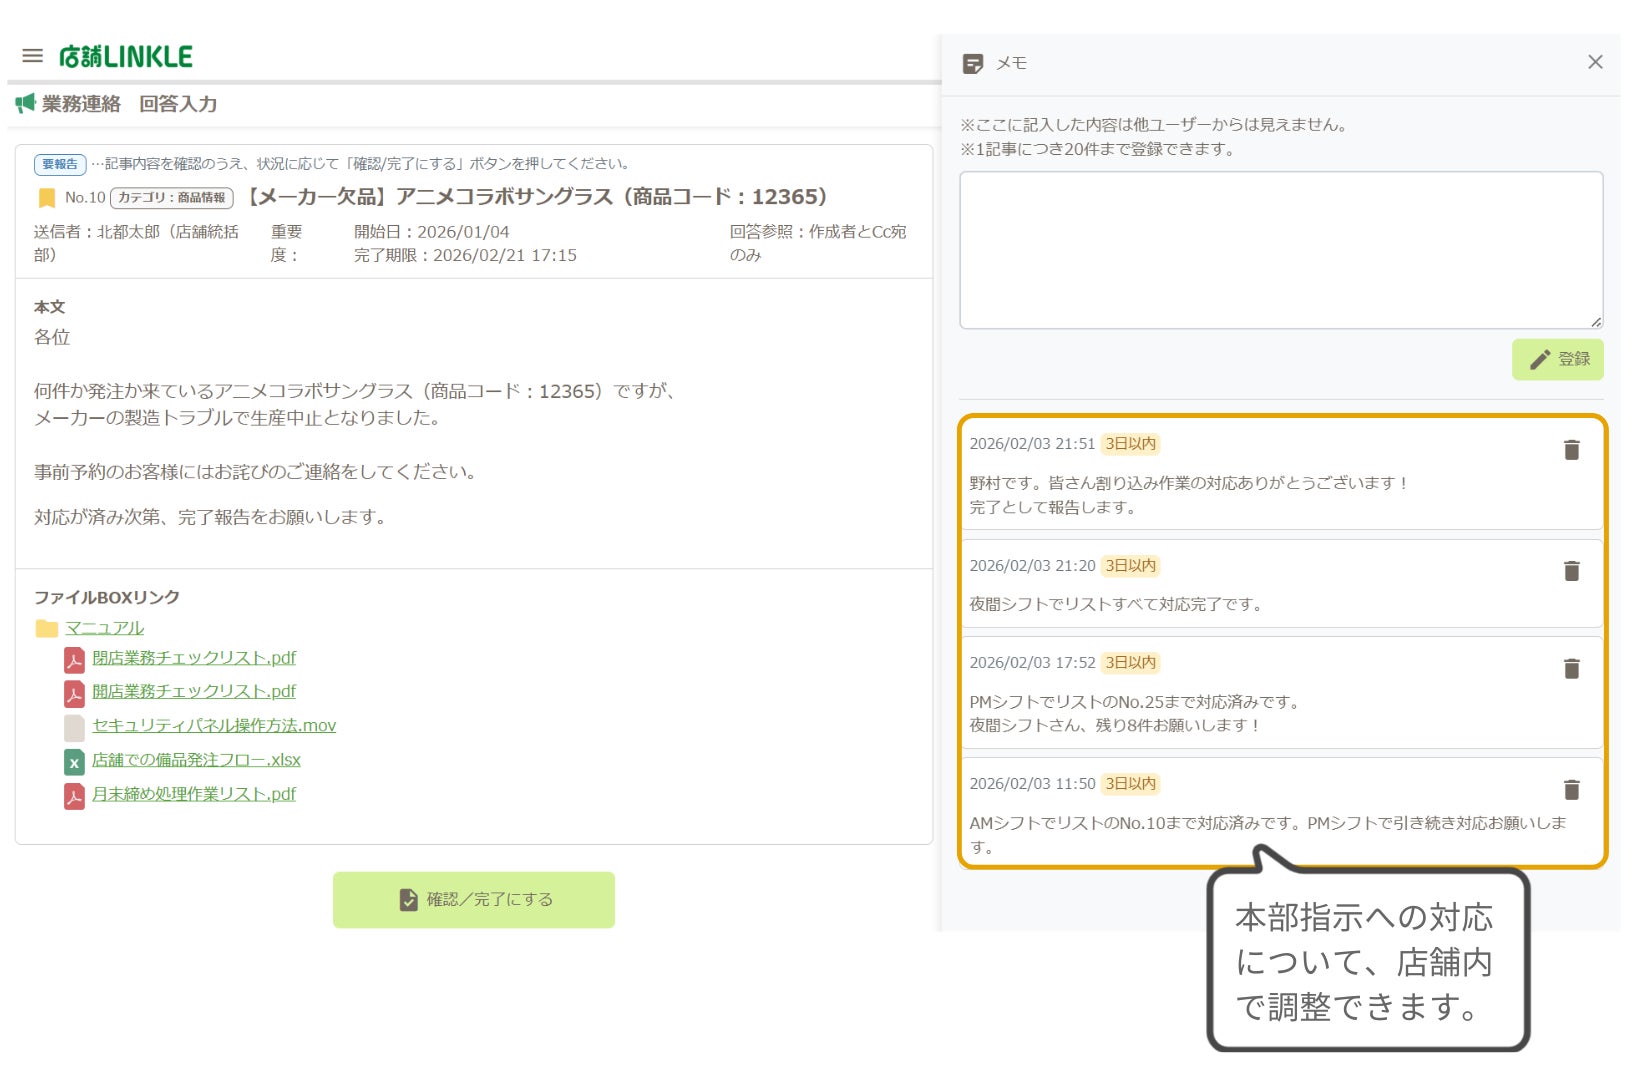Screen dimensions: 1628x1071
Task: Click the 店舗LINKLE logo
Action: [126, 57]
